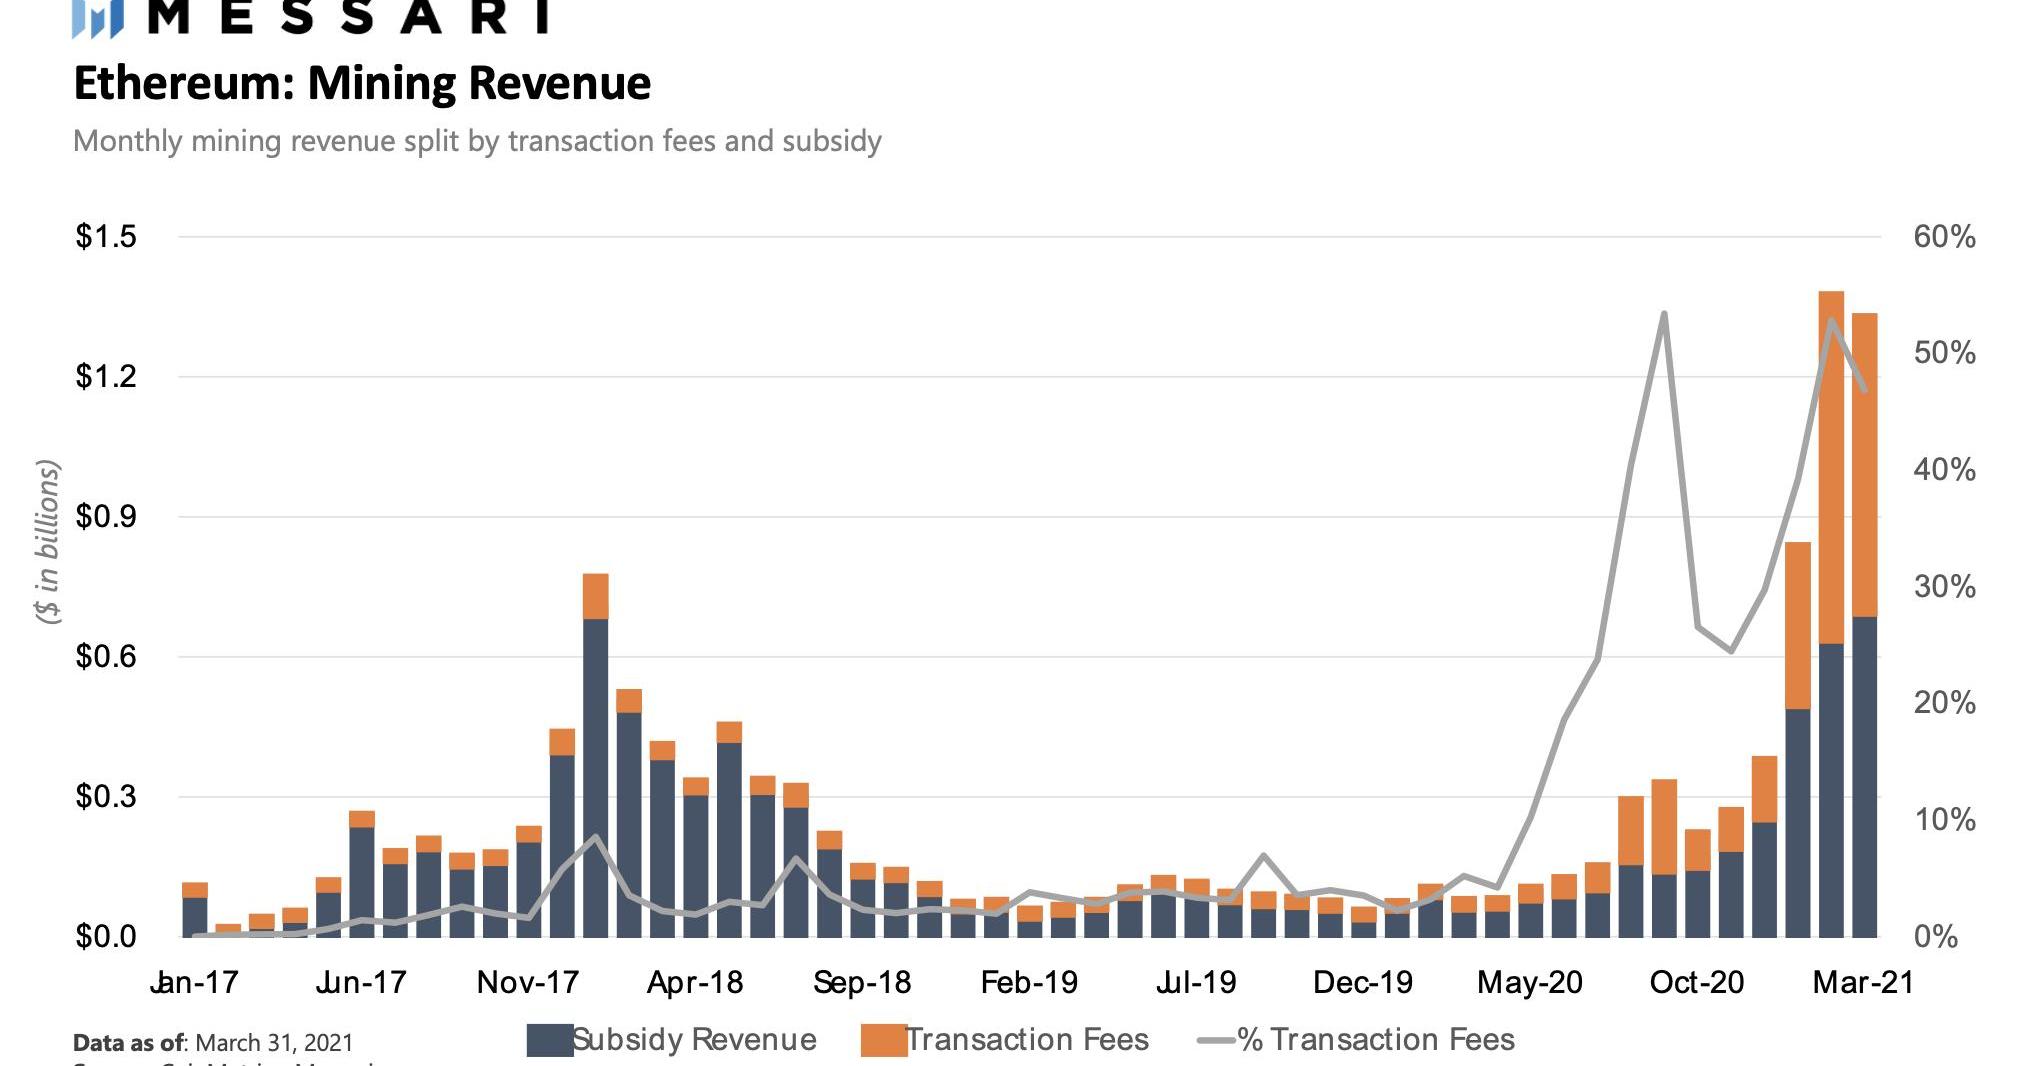Click the Jul-19 x-axis label
Image resolution: width=2018 pixels, height=1066 pixels.
point(1196,983)
